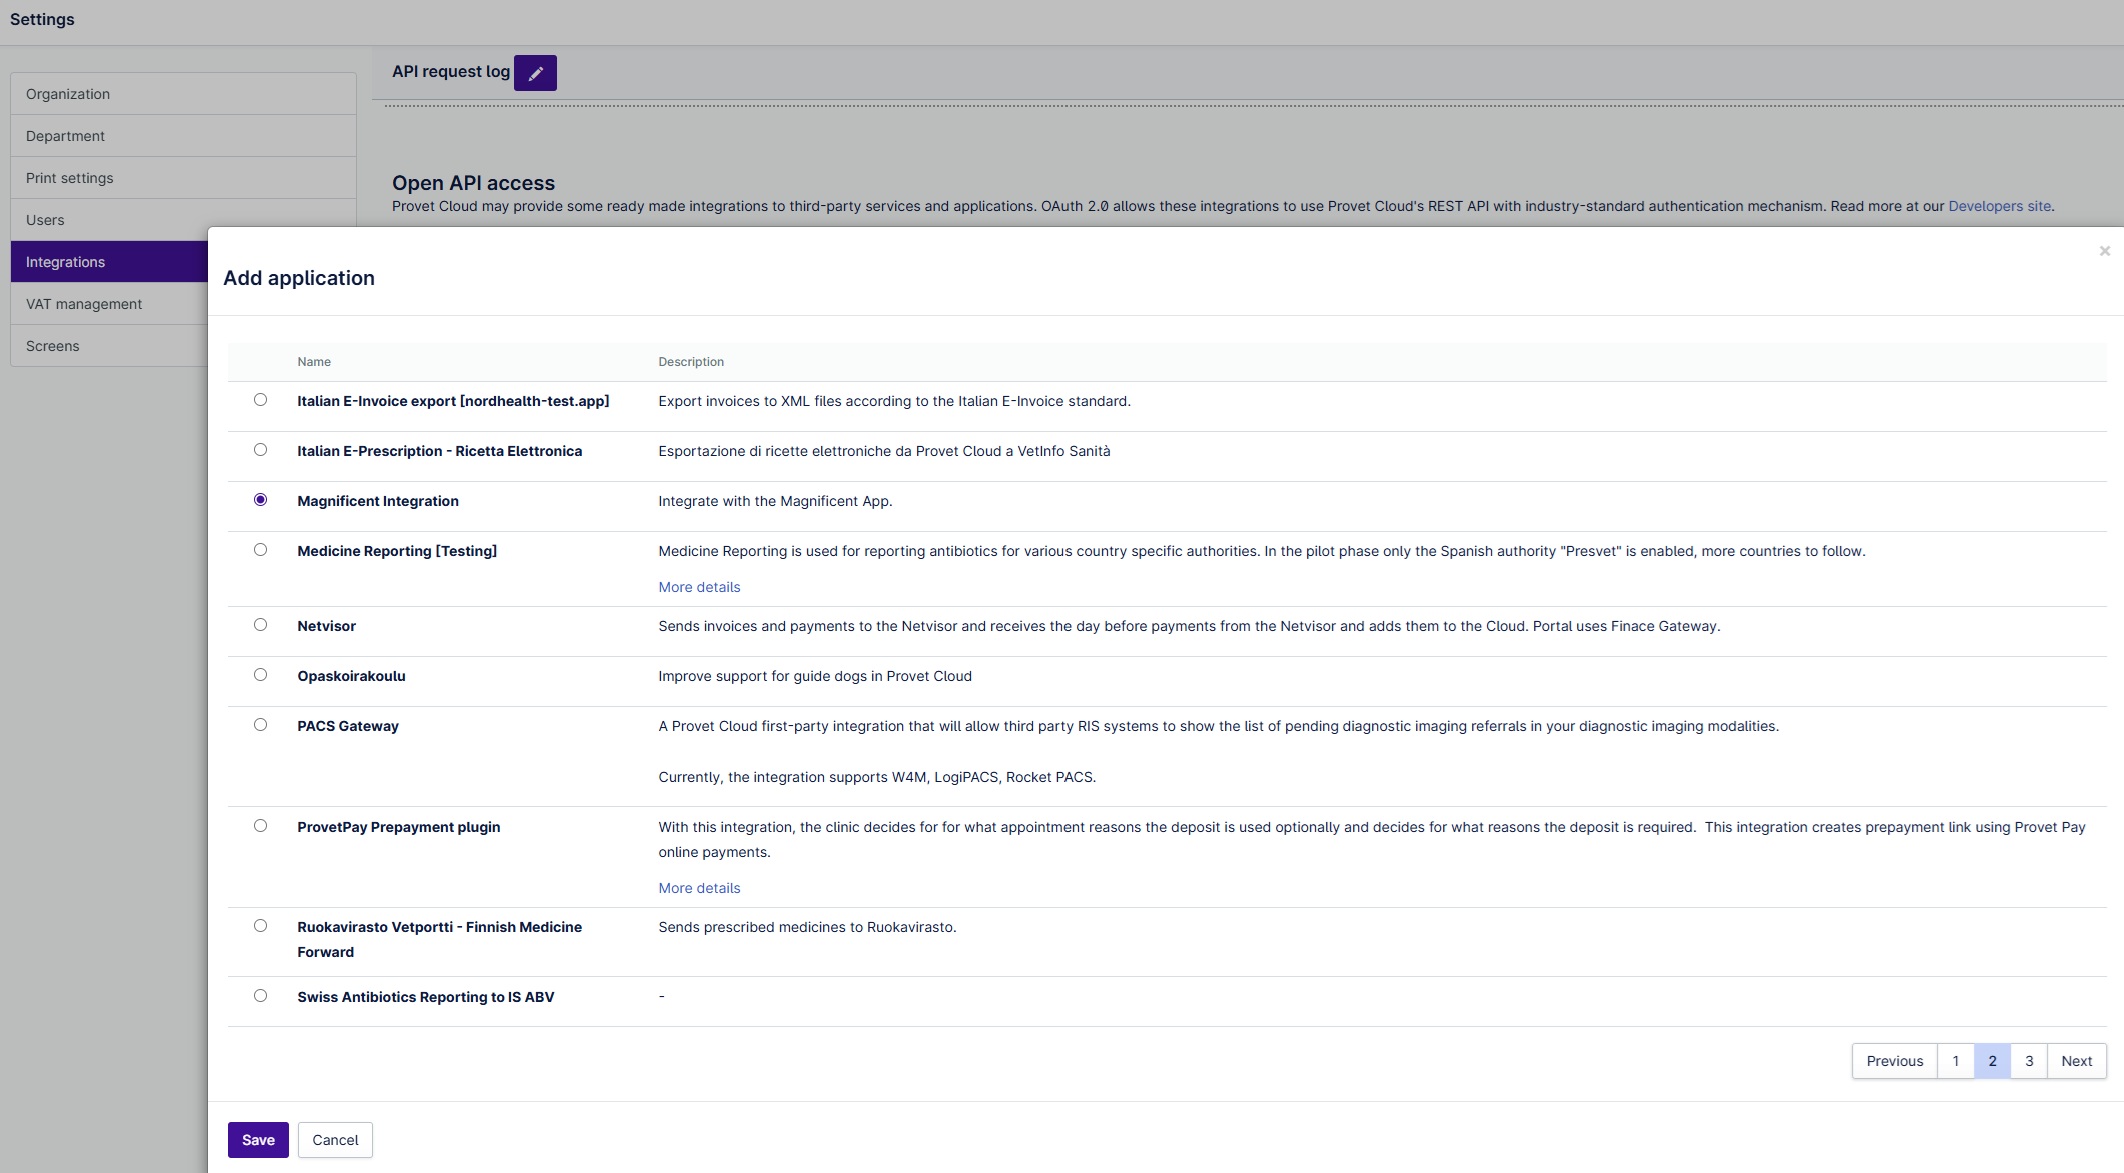Click 'Italian E-Prescription - Ricetta Elettronica' text
This screenshot has width=2124, height=1173.
pyautogui.click(x=440, y=451)
